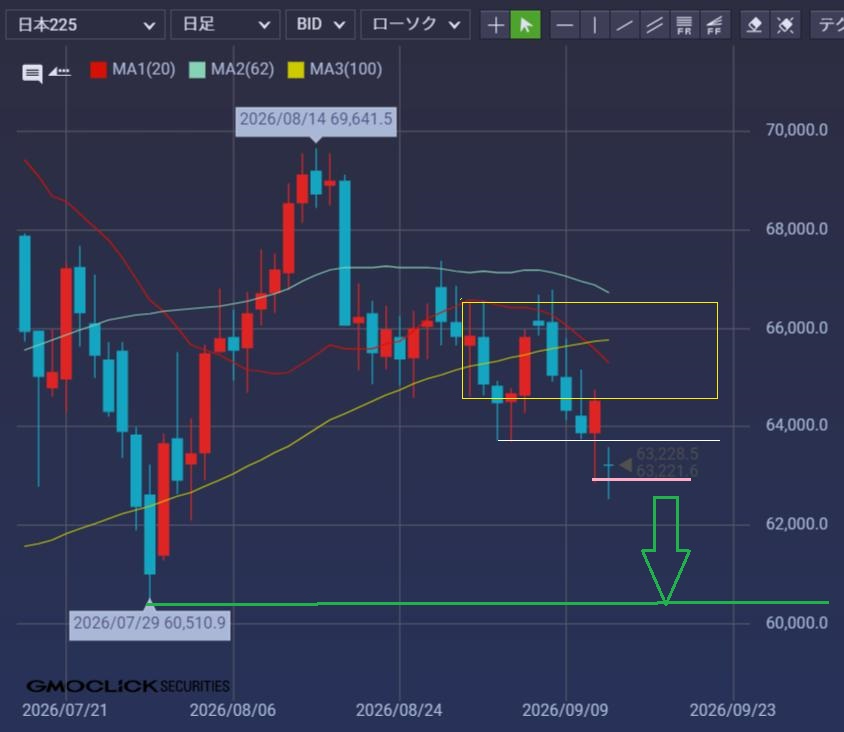Click the 64,000.0 price axis label

pyautogui.click(x=797, y=425)
